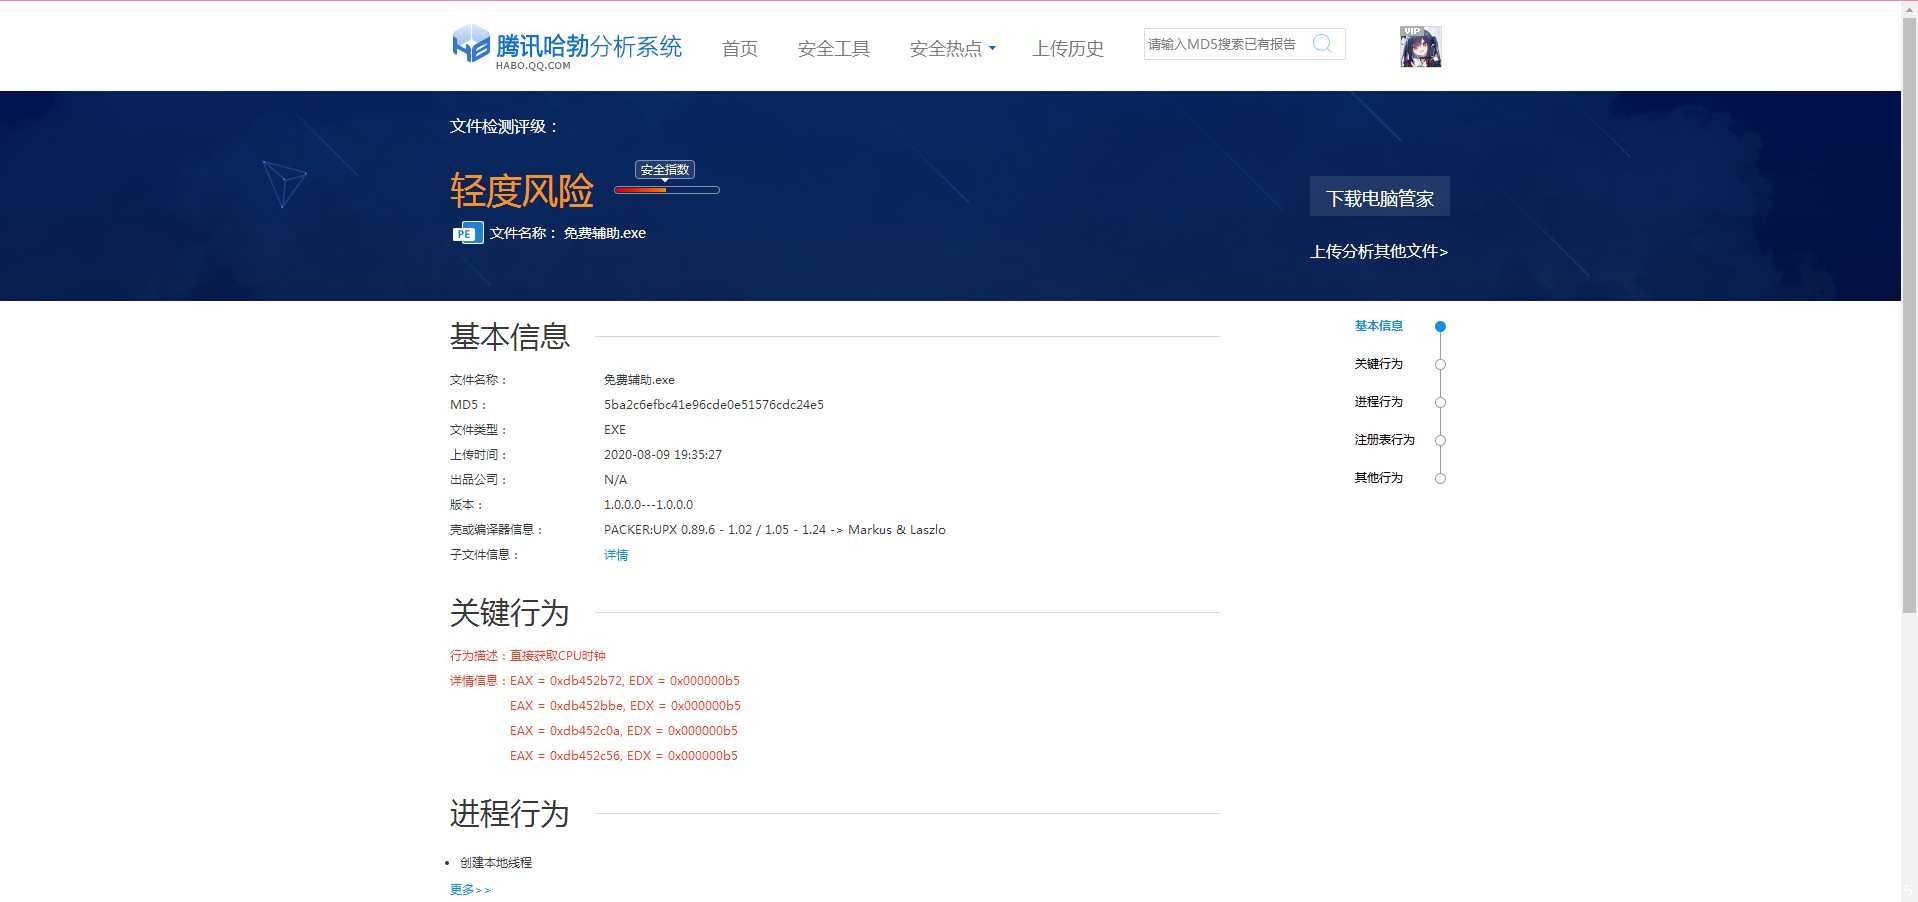Jump to 关键行为 in side navigation
The height and width of the screenshot is (902, 1918).
pyautogui.click(x=1379, y=364)
